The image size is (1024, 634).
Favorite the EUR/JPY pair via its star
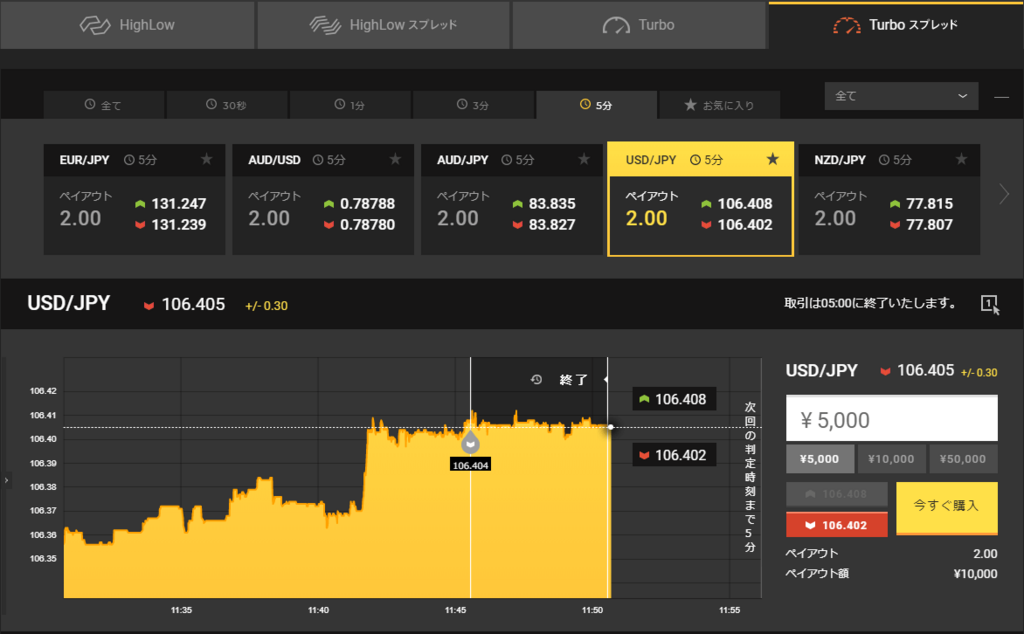(x=207, y=159)
